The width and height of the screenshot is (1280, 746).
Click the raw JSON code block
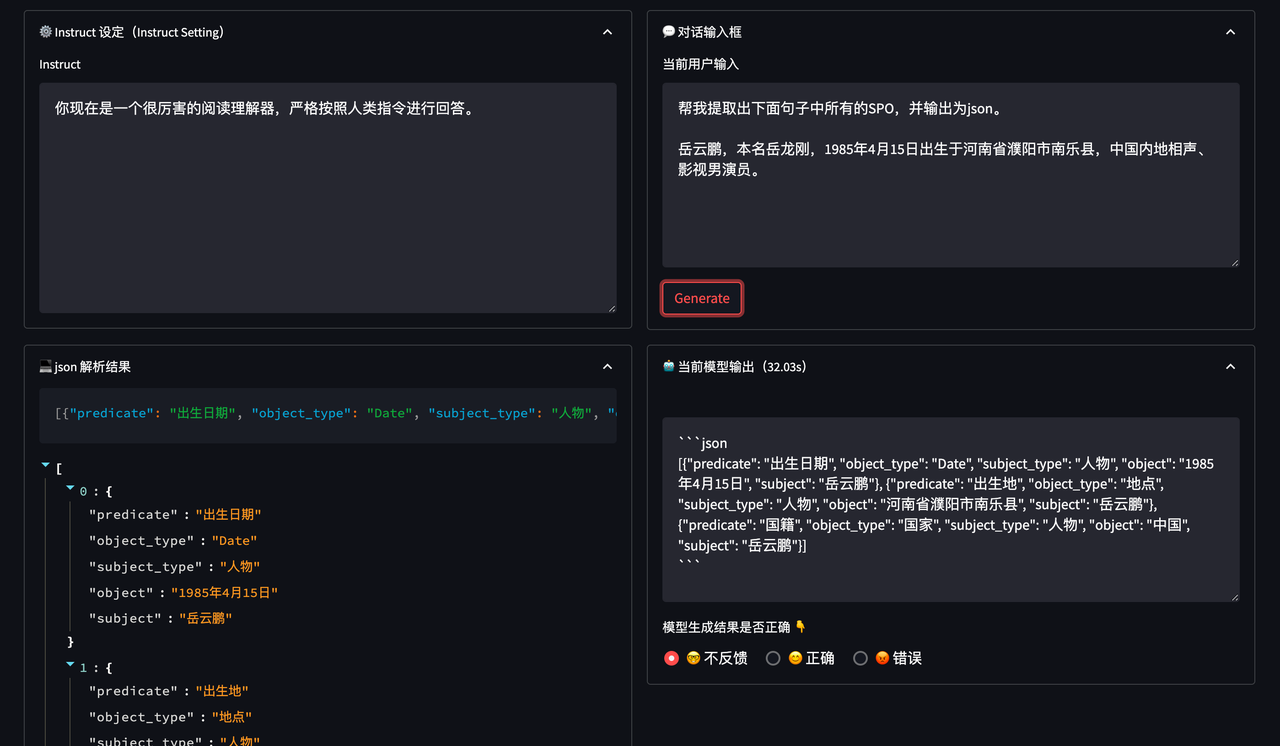coord(328,414)
